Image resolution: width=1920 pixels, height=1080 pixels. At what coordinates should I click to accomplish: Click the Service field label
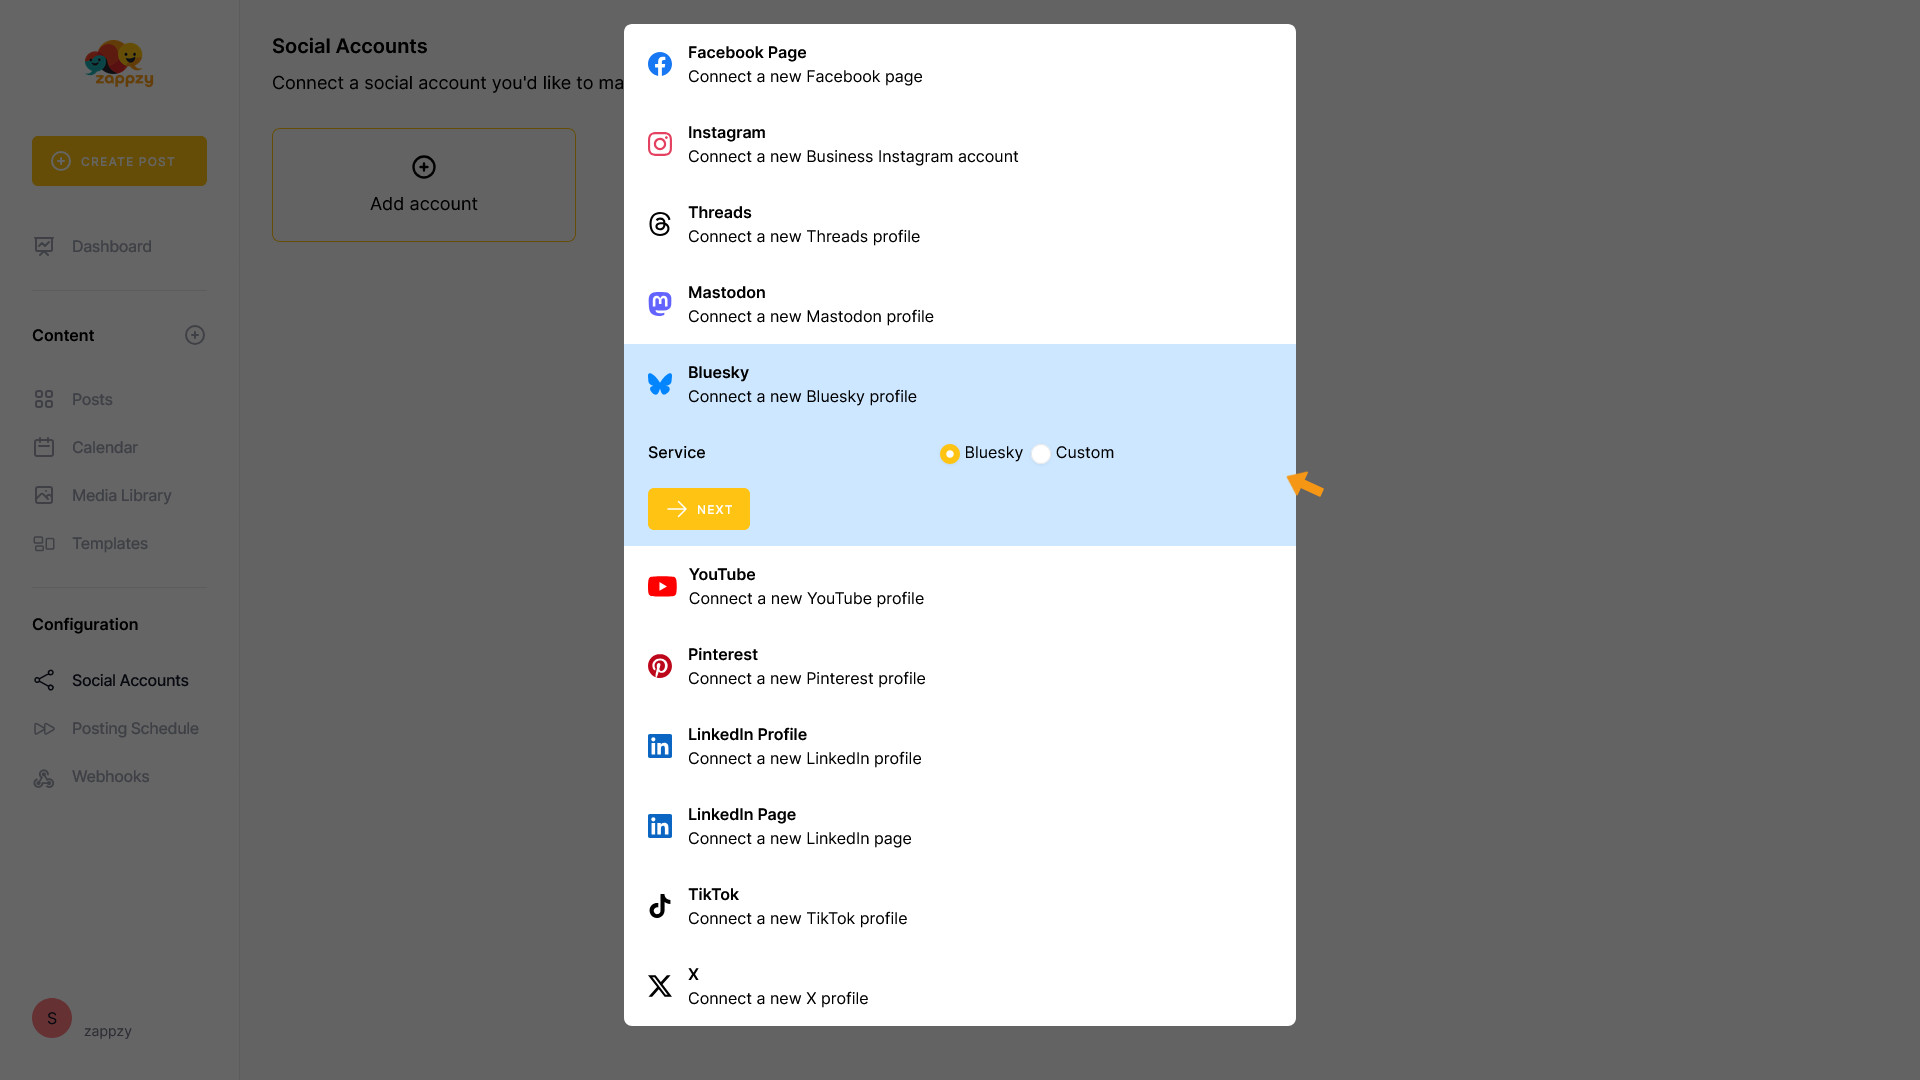[x=677, y=452]
